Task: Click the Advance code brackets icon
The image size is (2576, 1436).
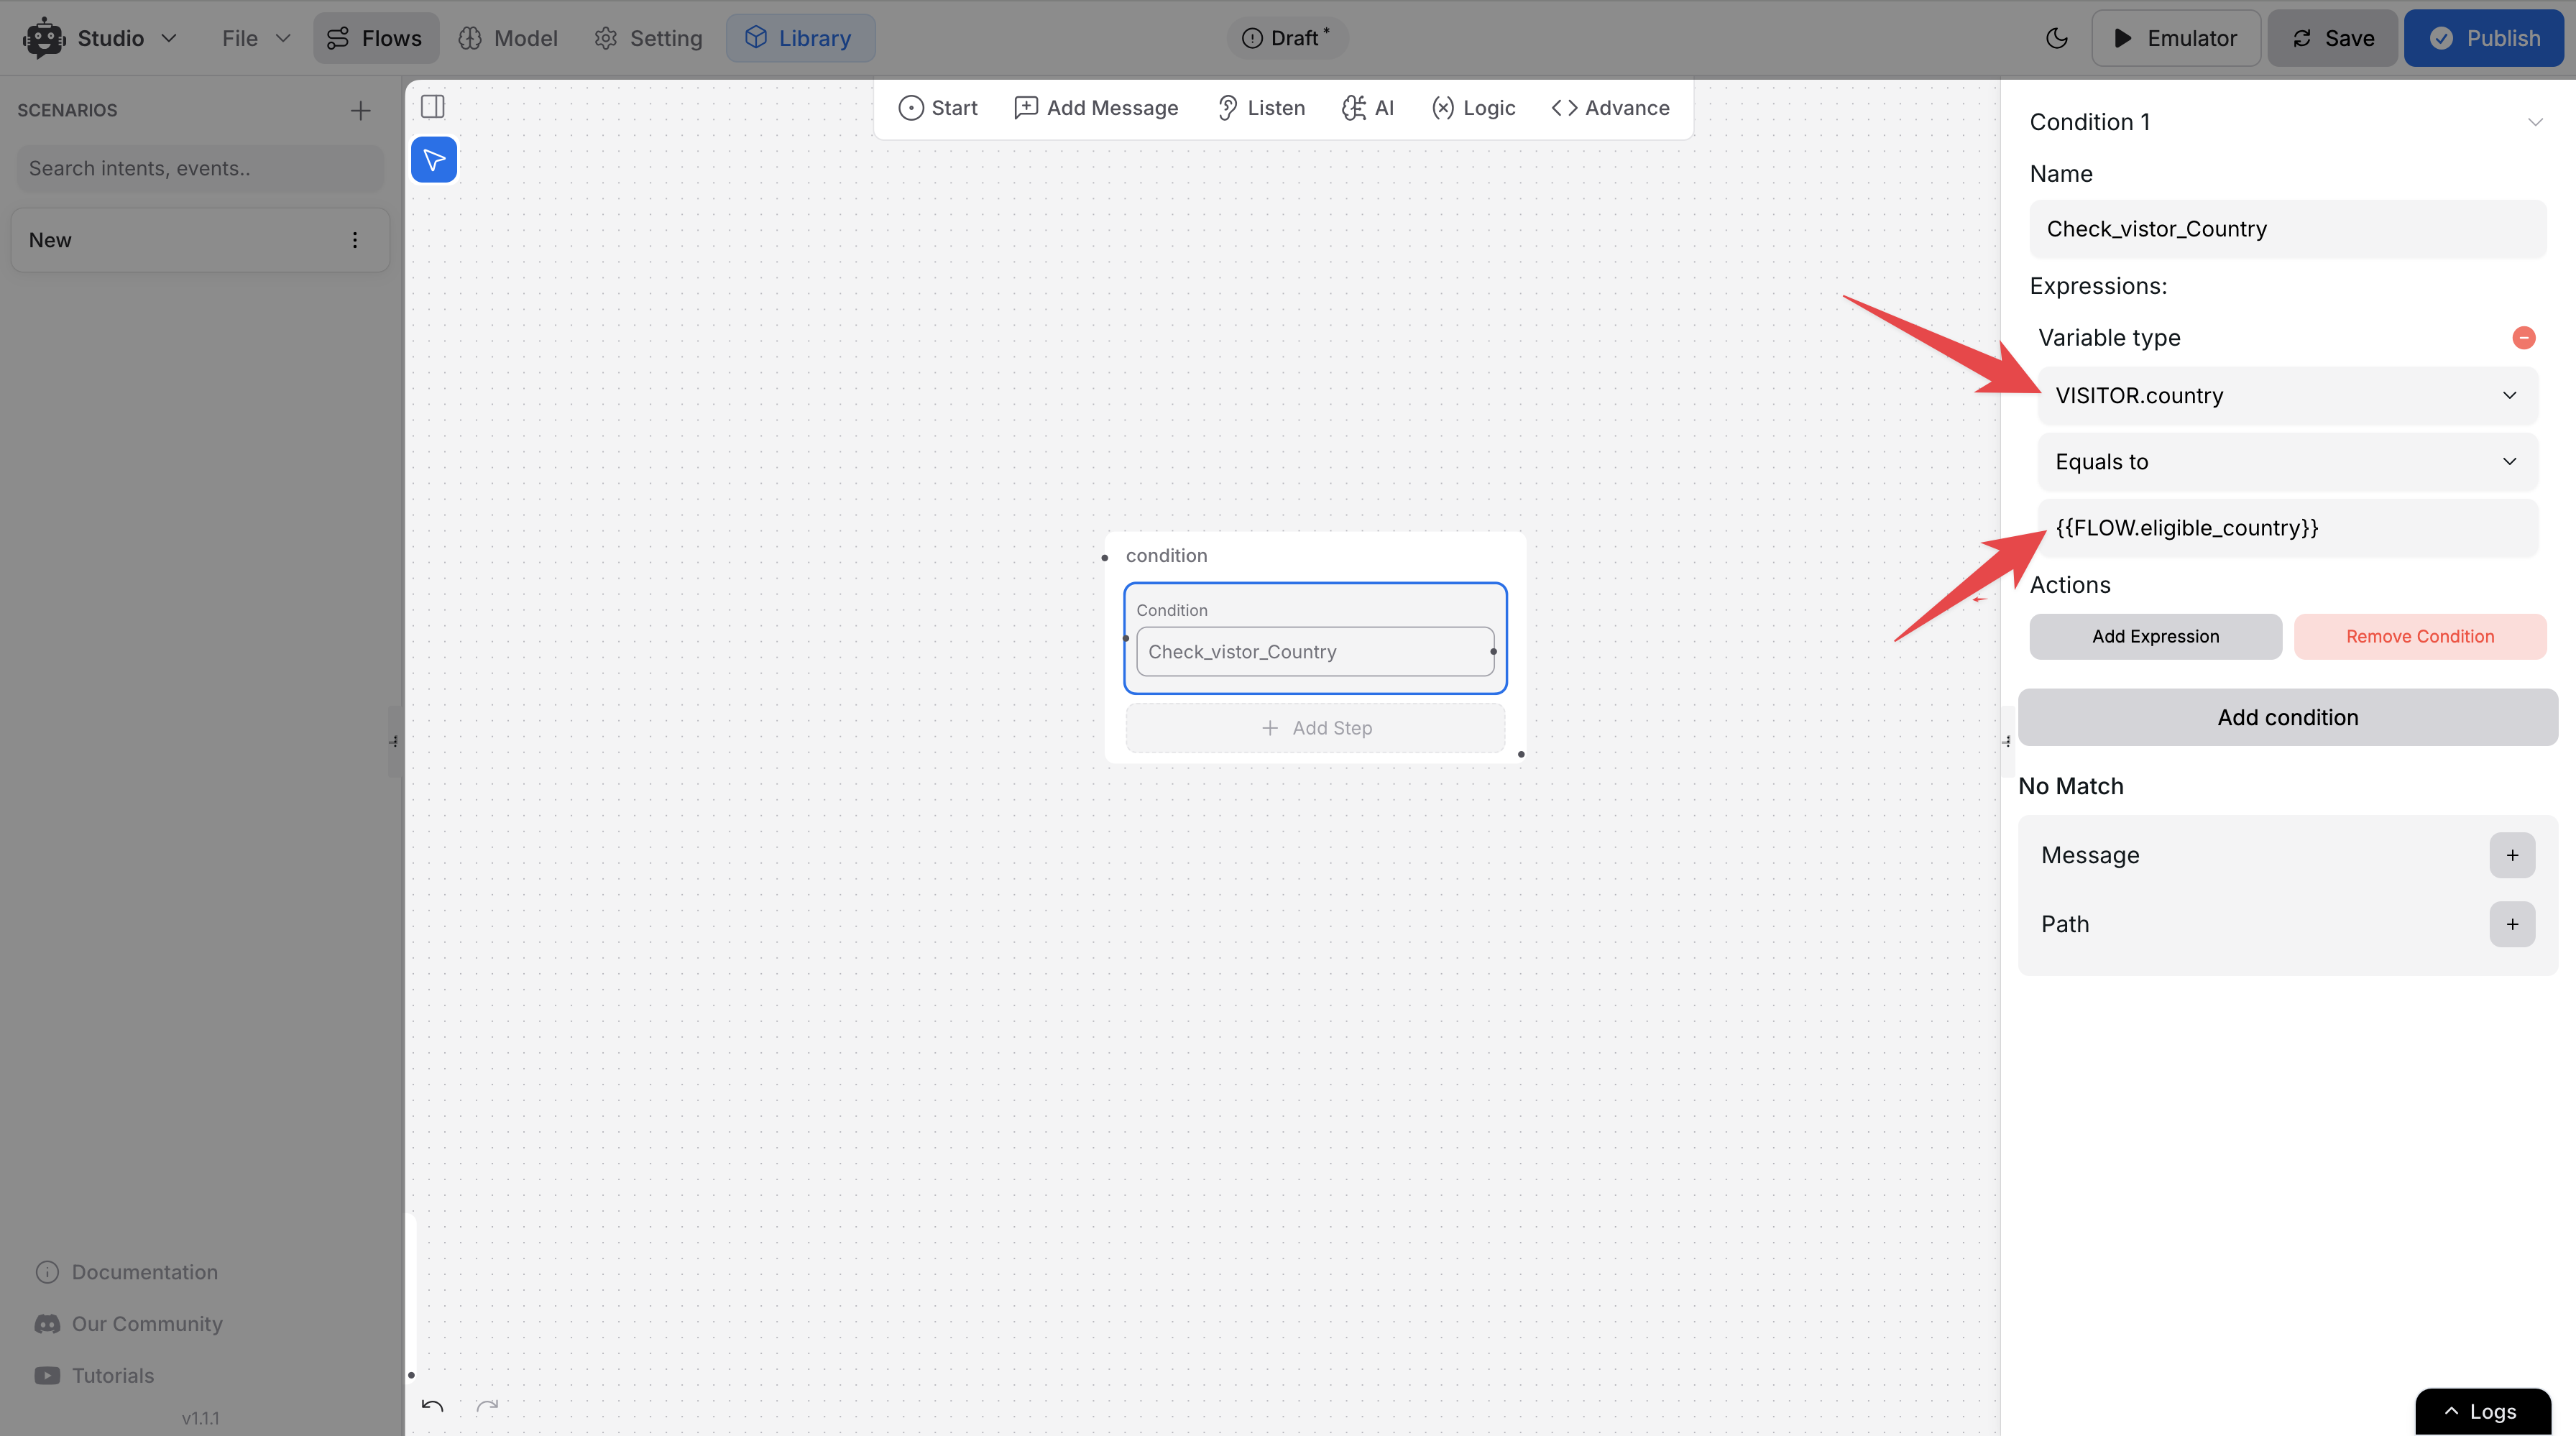Action: tap(1564, 108)
